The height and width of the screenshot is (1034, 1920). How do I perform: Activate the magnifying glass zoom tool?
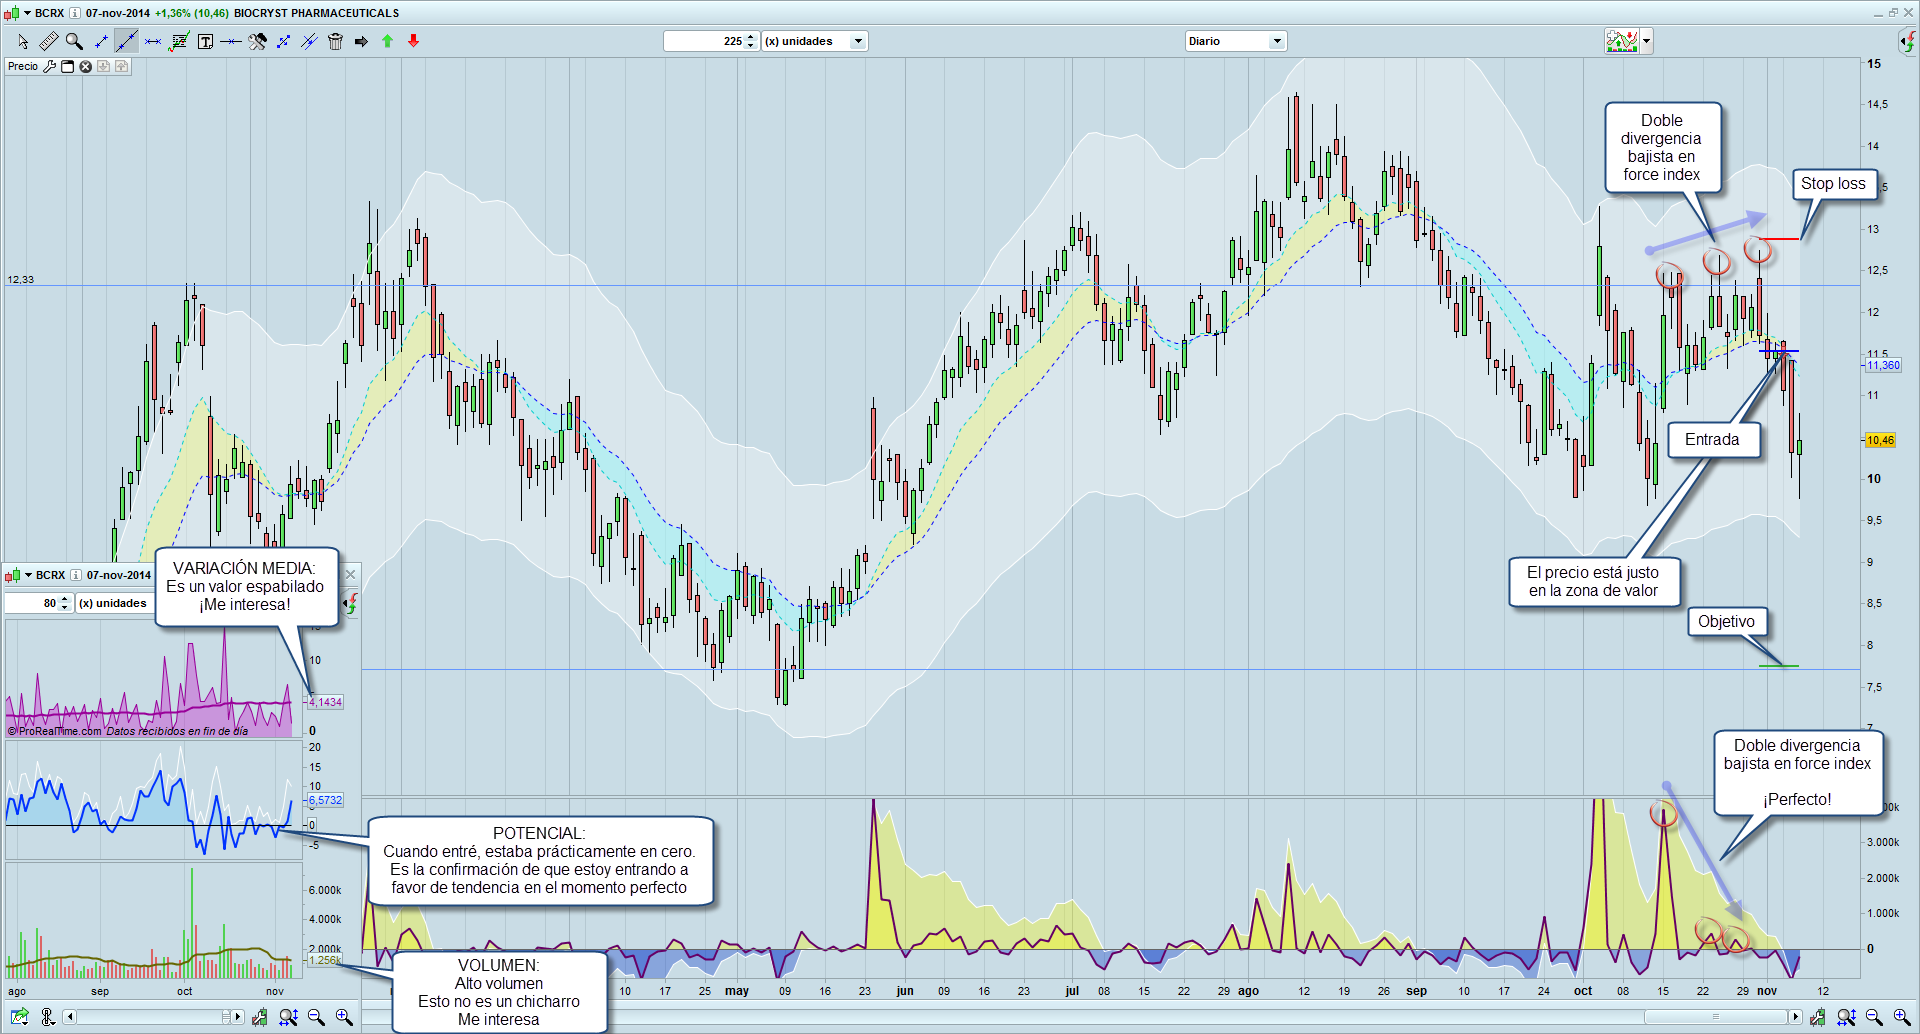coord(74,41)
